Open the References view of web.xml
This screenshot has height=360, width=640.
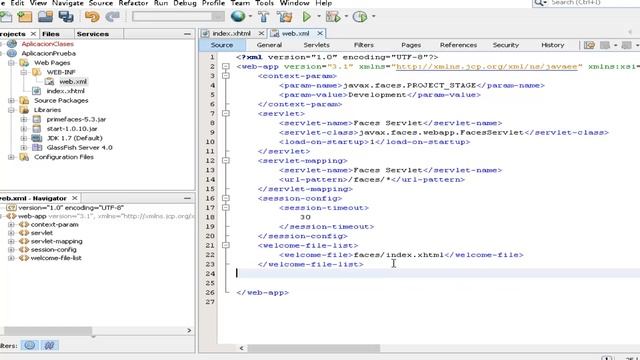(x=458, y=45)
